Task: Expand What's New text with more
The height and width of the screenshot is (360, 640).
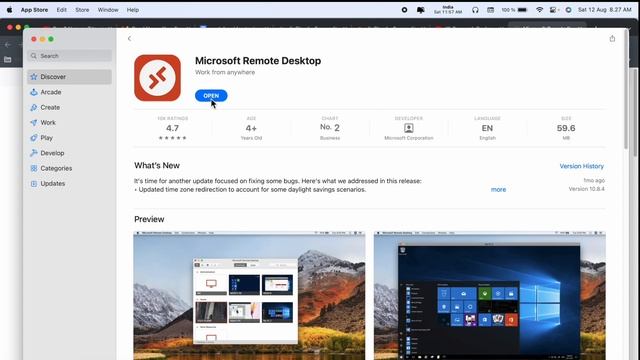Action: [498, 189]
